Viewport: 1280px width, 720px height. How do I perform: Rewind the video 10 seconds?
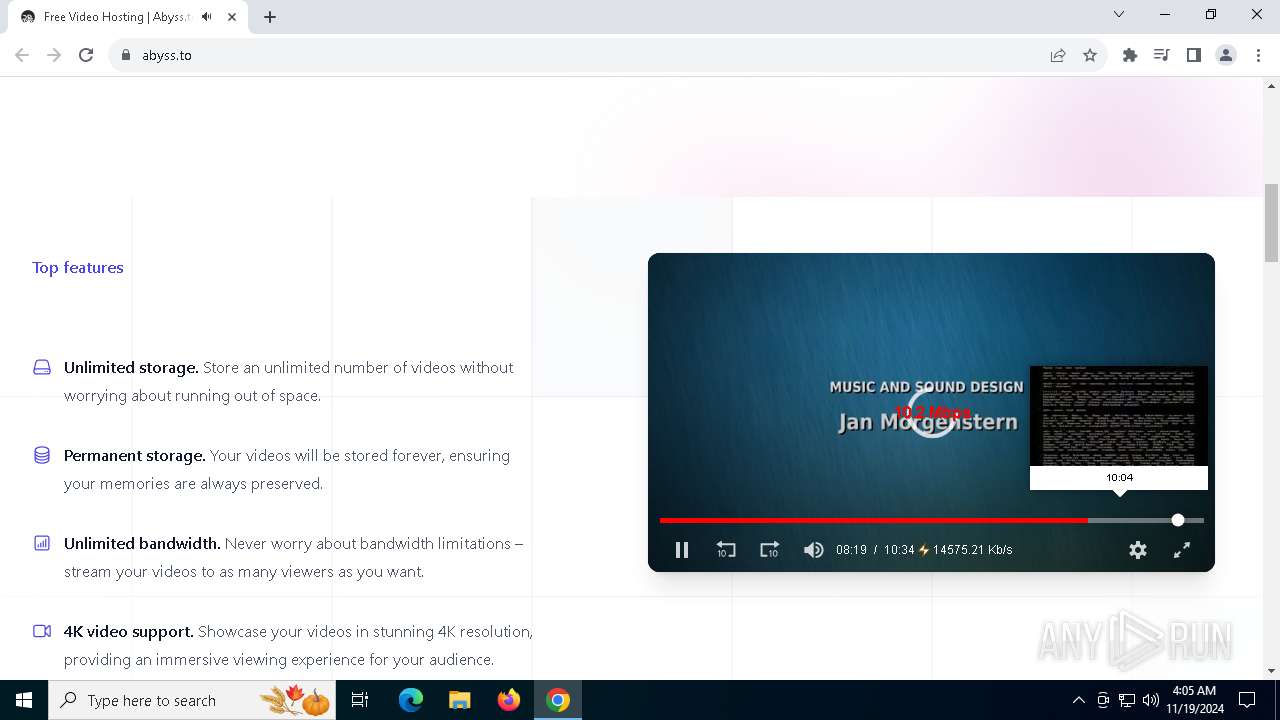tap(726, 550)
